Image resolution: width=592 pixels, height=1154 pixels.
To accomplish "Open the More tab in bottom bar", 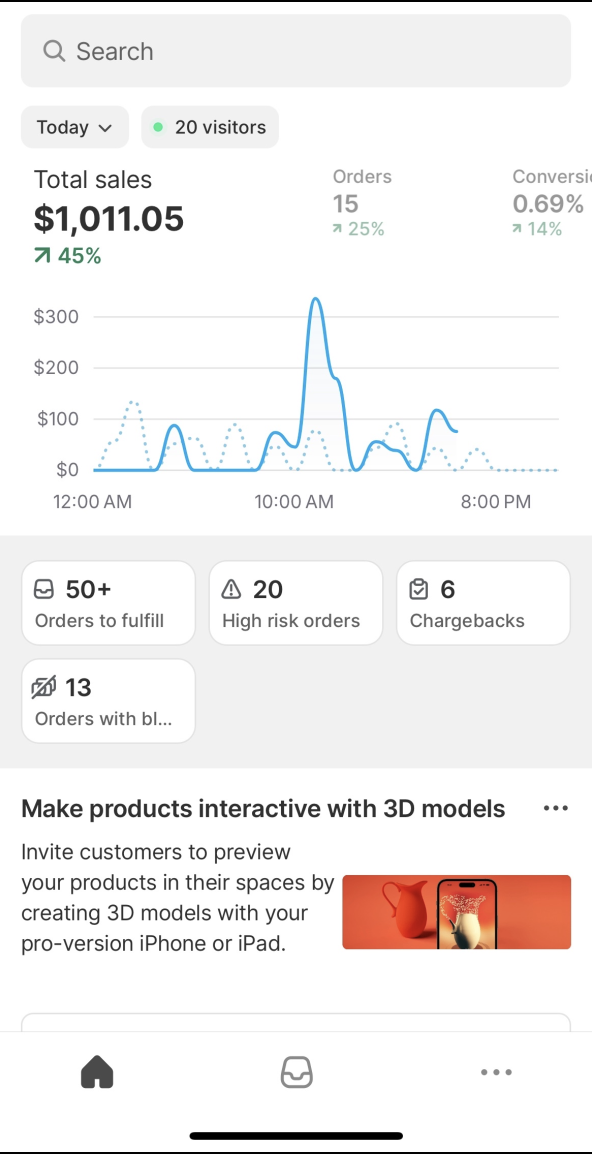I will 496,1072.
